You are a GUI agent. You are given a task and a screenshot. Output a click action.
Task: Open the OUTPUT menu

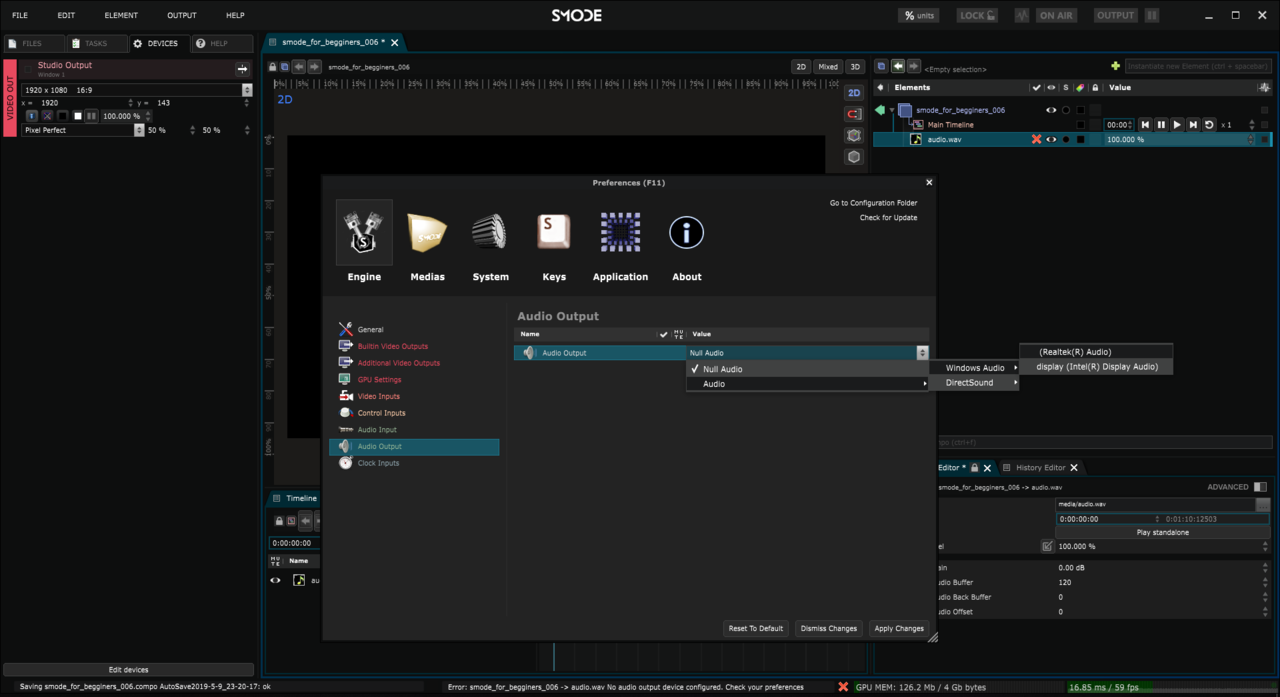coord(182,16)
